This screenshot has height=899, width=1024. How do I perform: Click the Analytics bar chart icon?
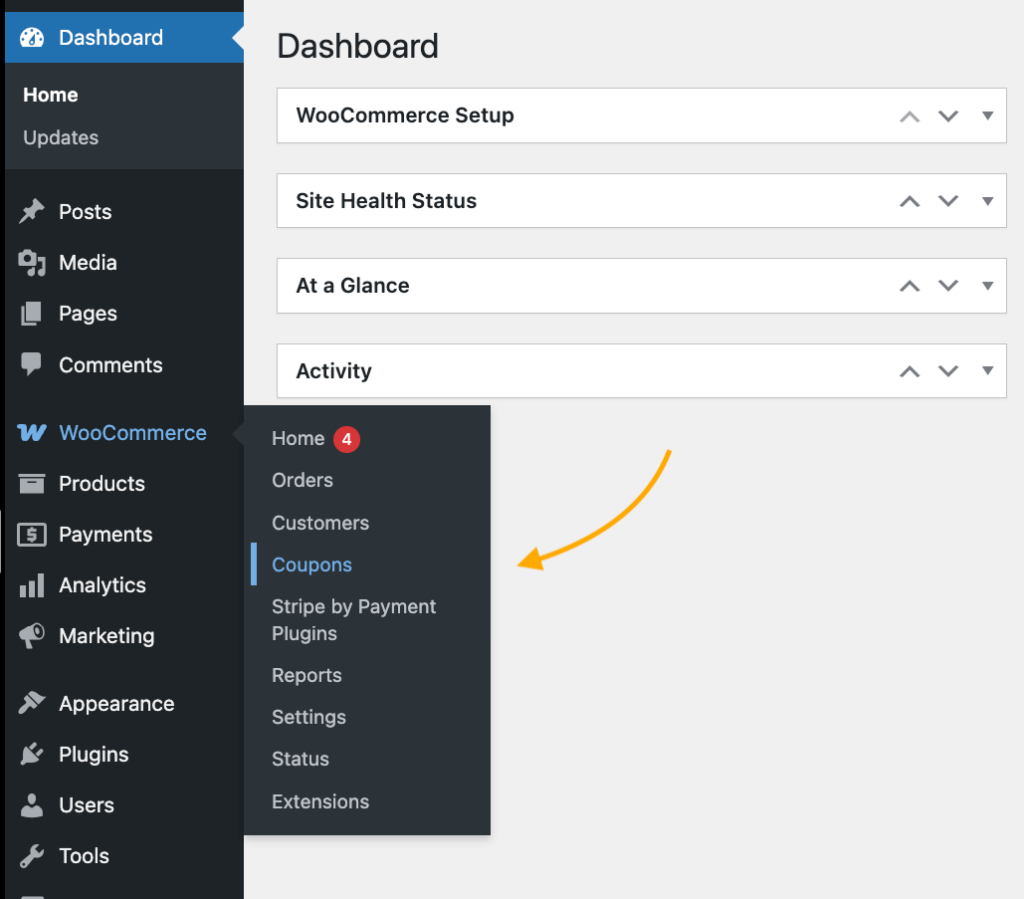point(32,586)
